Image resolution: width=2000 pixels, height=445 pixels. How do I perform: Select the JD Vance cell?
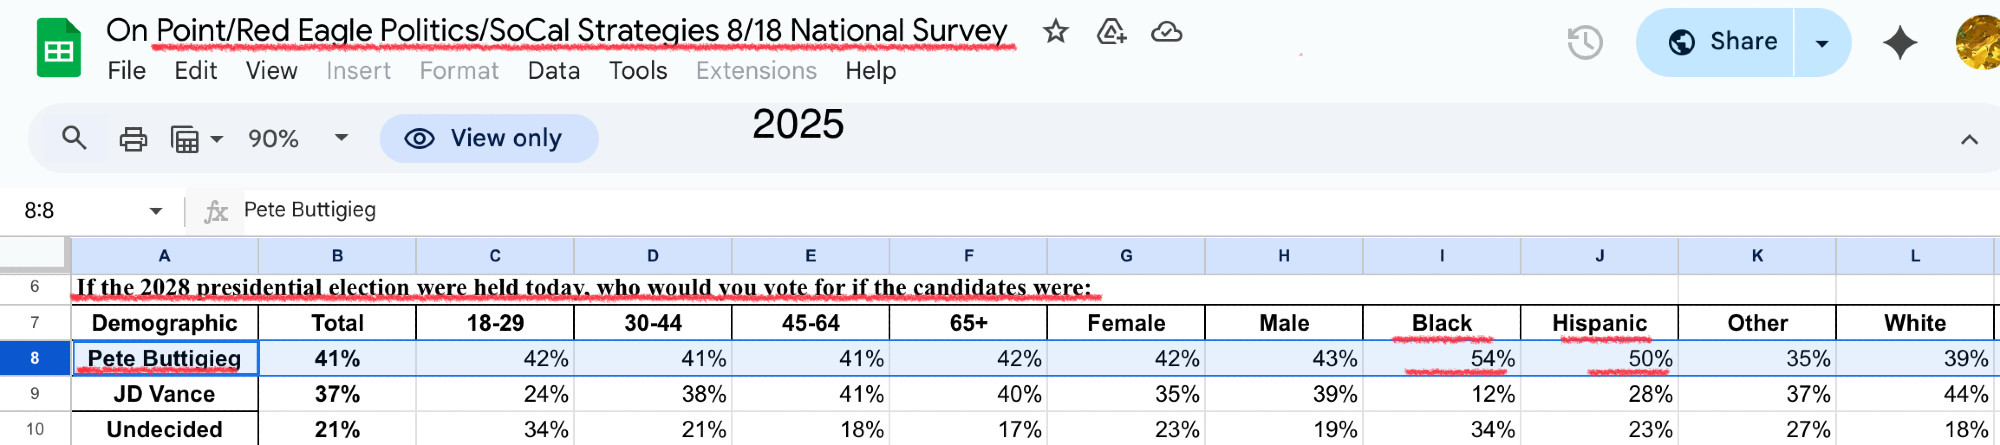click(164, 394)
